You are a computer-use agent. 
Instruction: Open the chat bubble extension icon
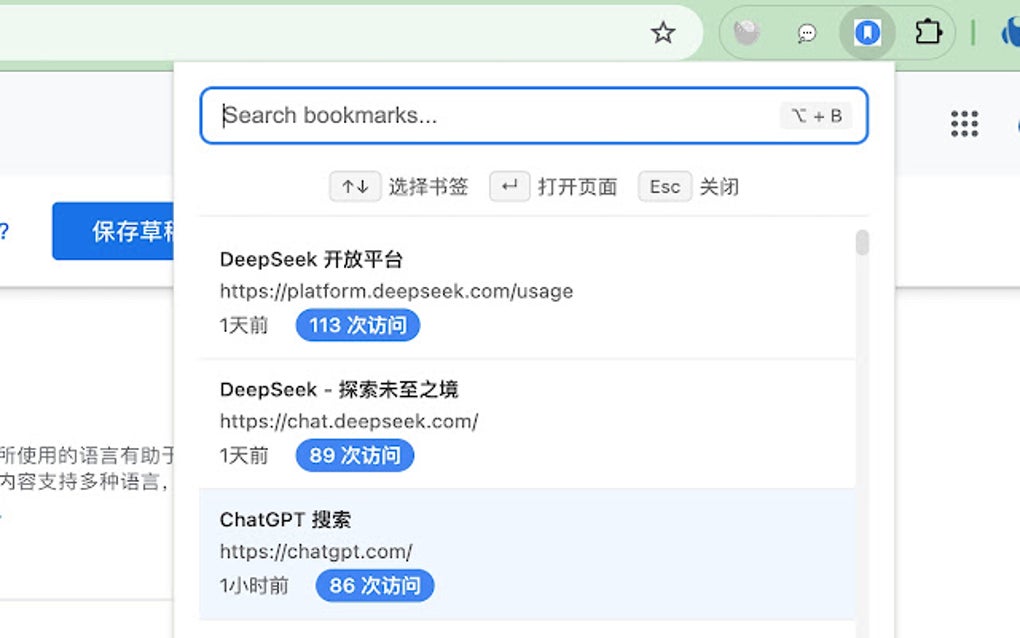pyautogui.click(x=807, y=33)
